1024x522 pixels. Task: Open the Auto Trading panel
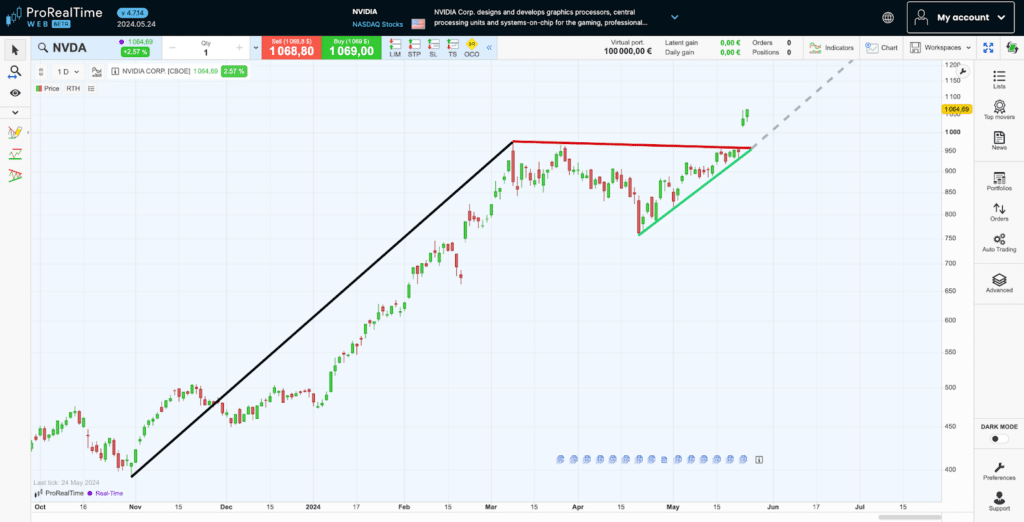pyautogui.click(x=999, y=243)
